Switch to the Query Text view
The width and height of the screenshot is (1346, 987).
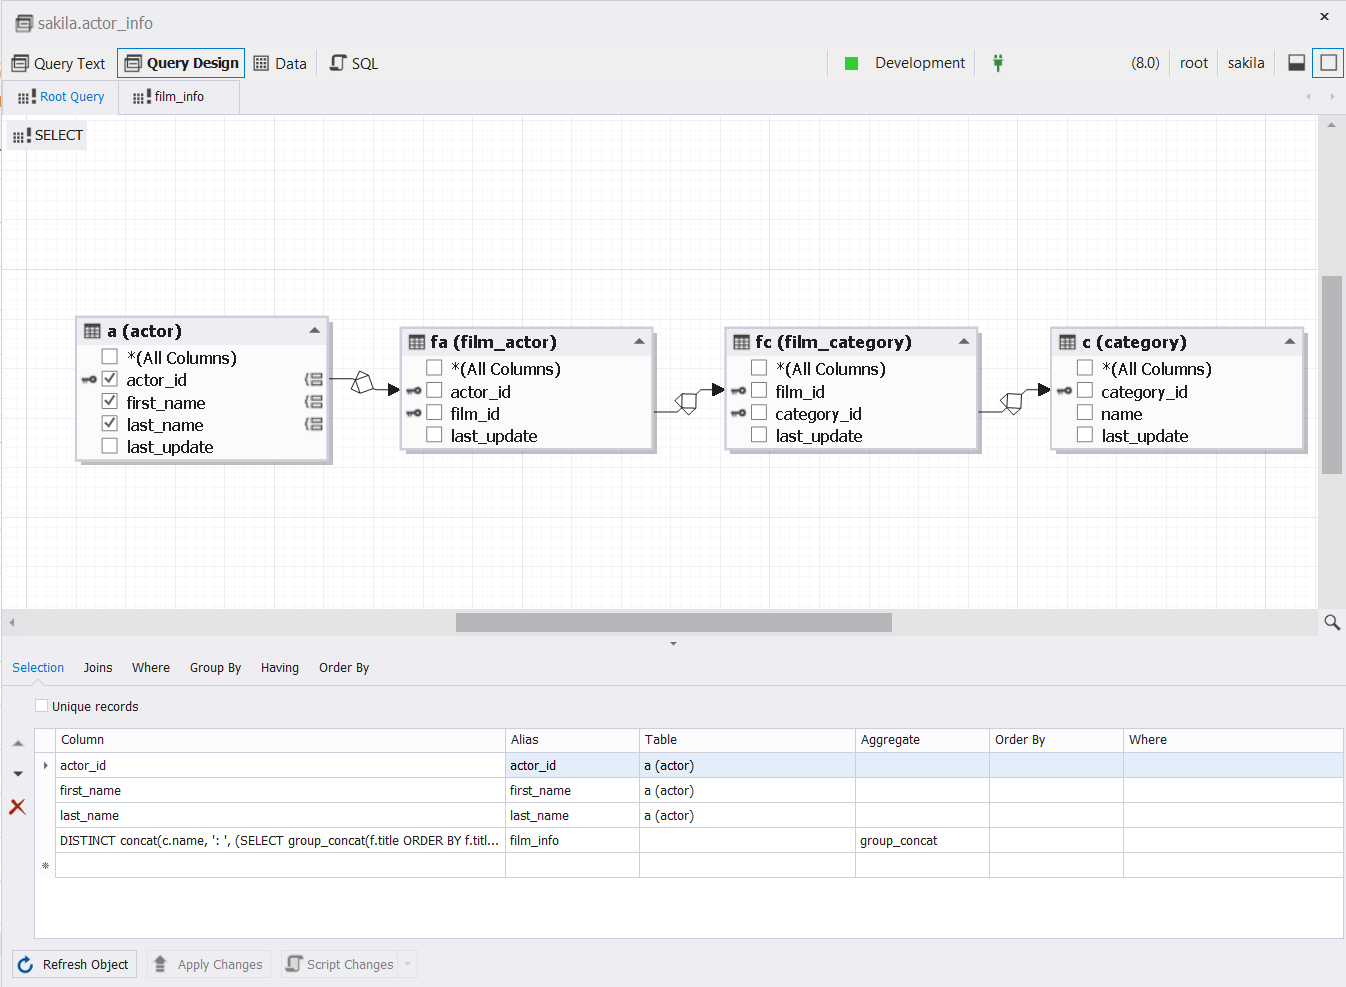click(x=58, y=63)
